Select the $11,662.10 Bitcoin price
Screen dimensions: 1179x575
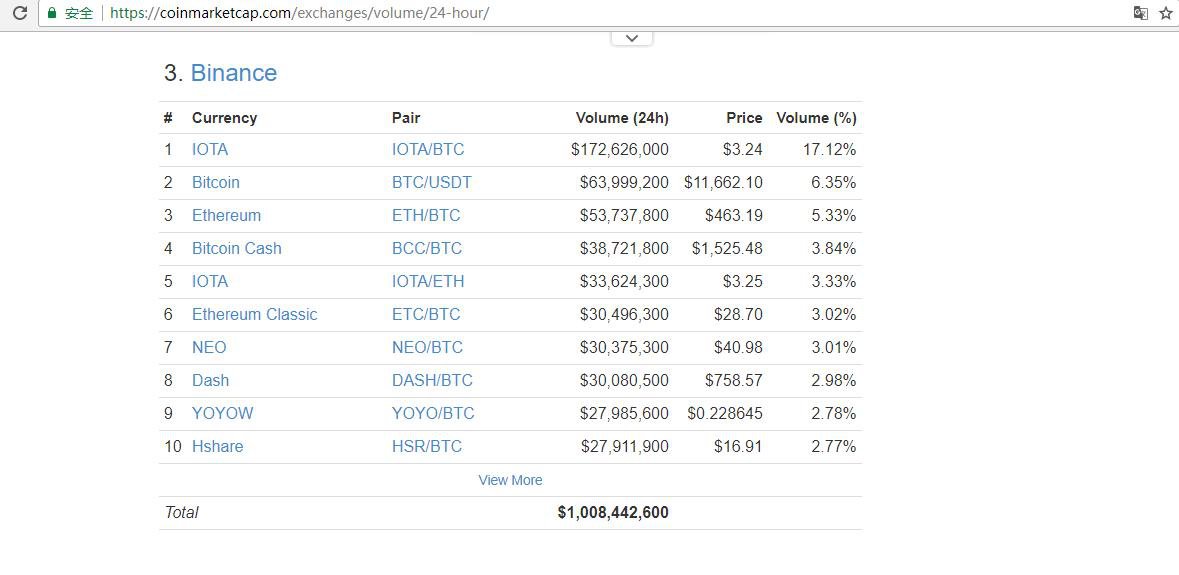(x=723, y=183)
